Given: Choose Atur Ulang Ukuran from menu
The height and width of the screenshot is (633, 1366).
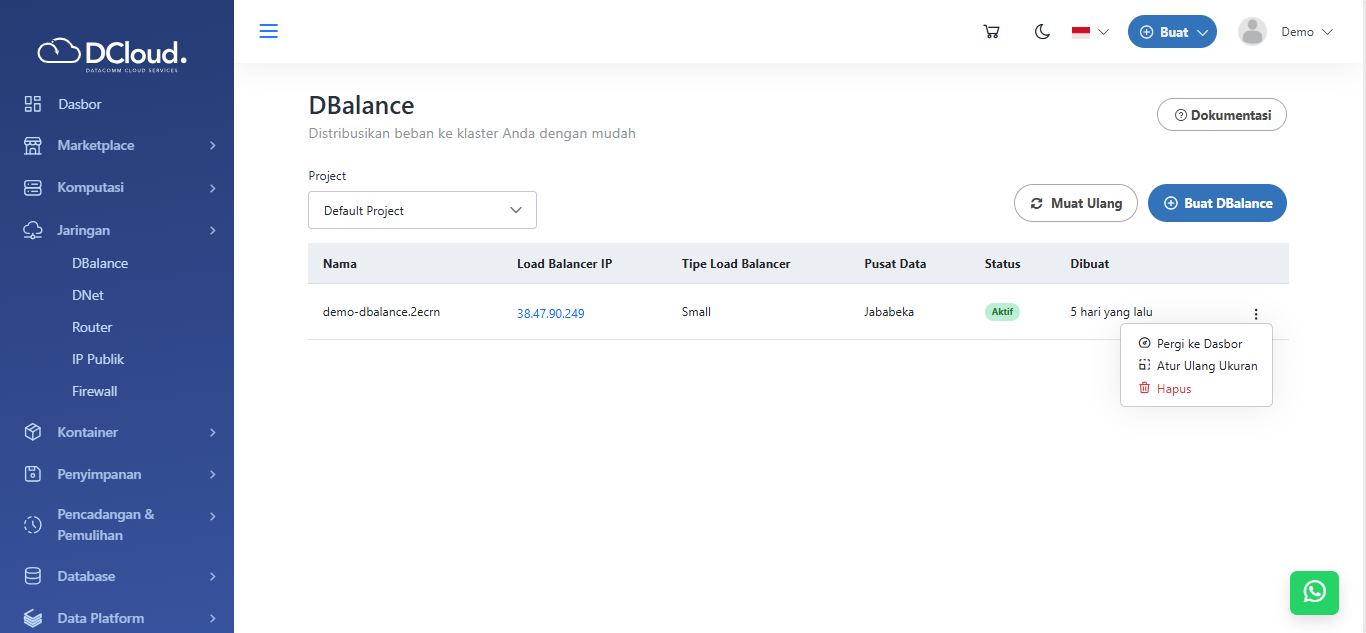Looking at the screenshot, I should click(x=1206, y=366).
